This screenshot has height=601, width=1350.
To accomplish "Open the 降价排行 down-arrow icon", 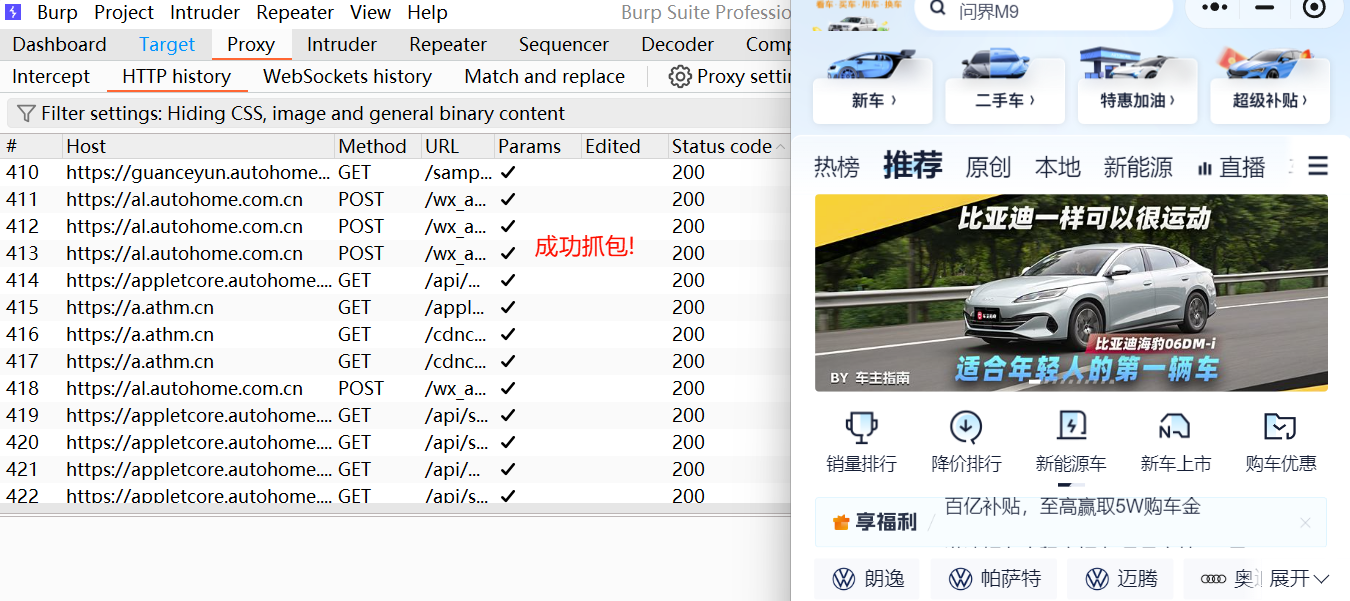I will pos(966,427).
